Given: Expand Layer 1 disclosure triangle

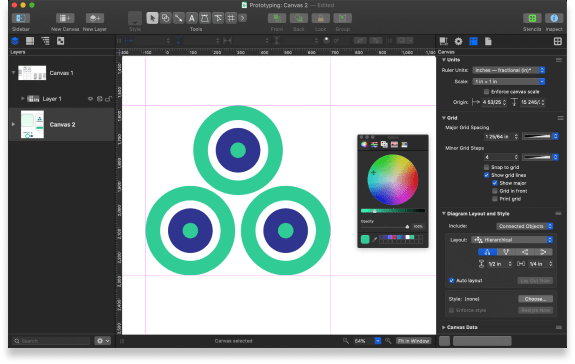Looking at the screenshot, I should click(22, 98).
